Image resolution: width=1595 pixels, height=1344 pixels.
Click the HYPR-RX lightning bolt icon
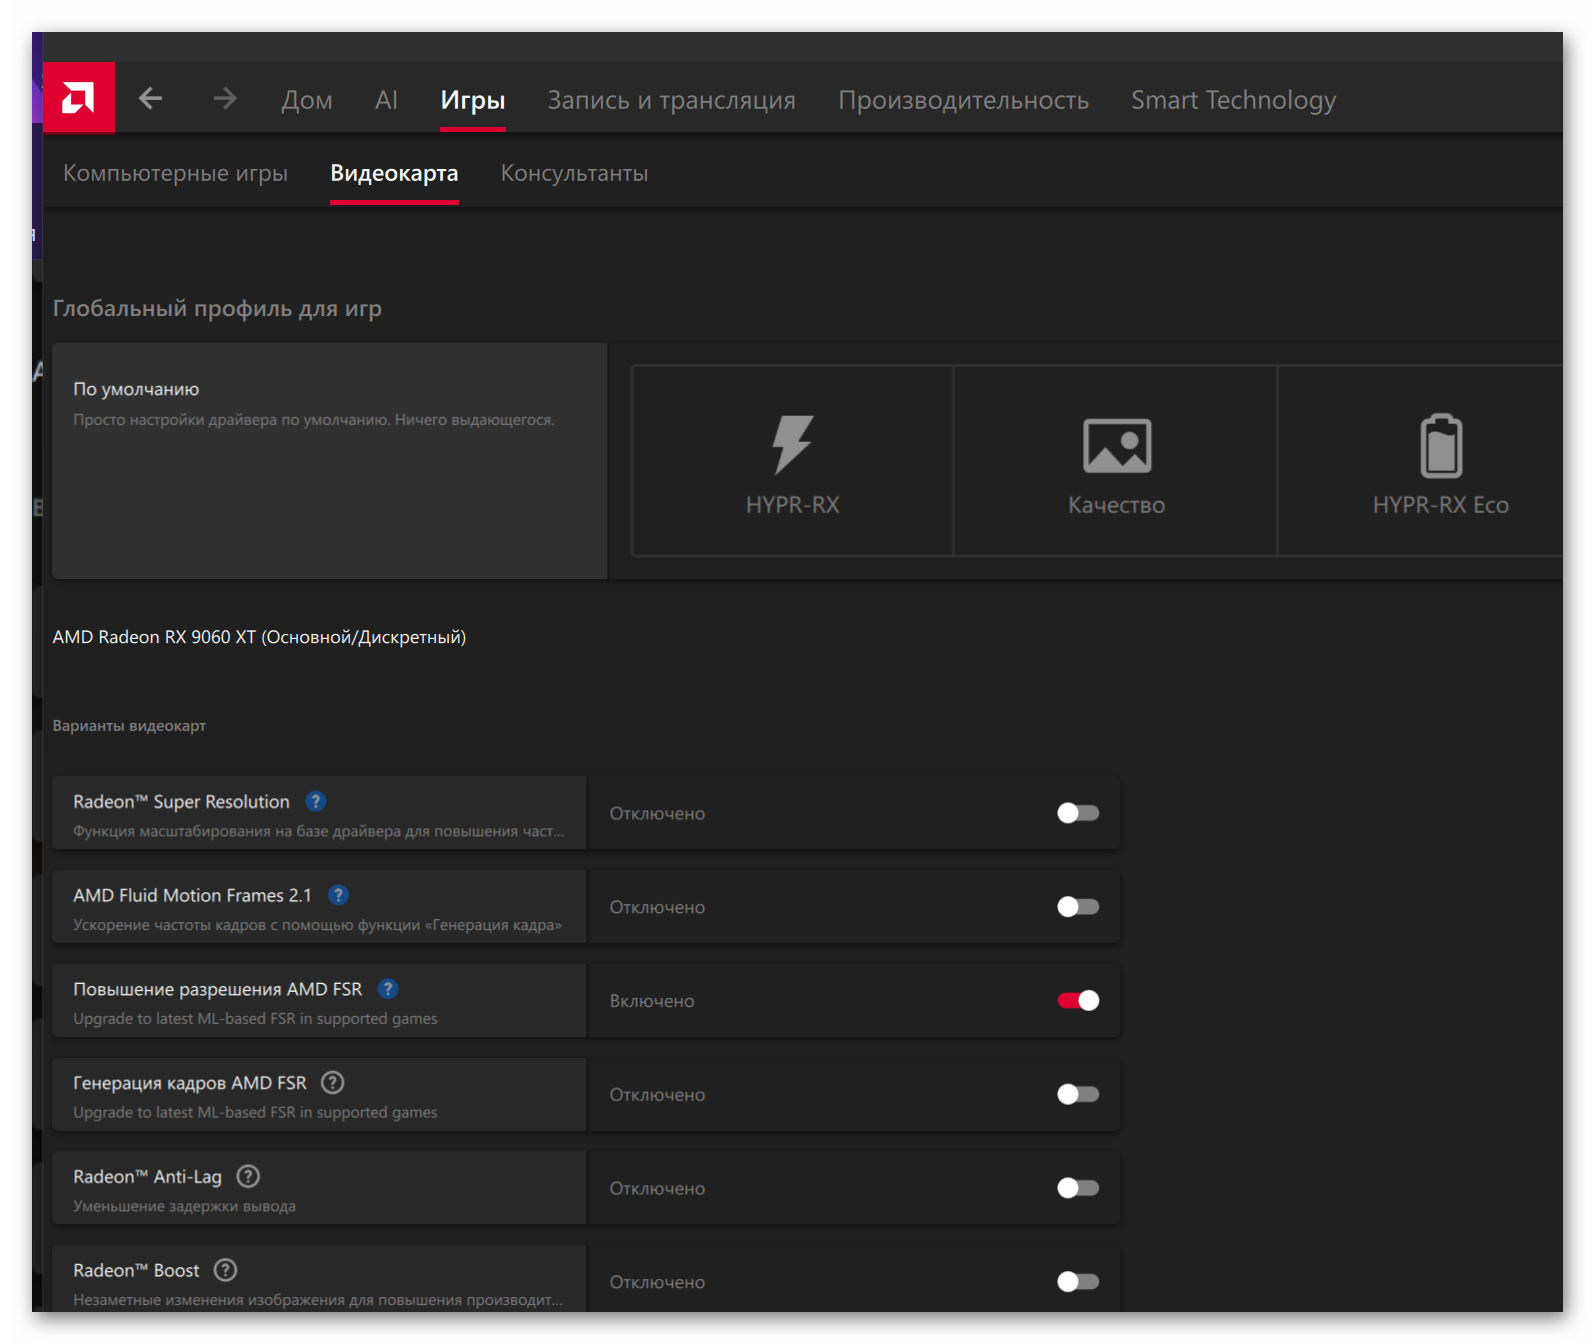point(792,444)
